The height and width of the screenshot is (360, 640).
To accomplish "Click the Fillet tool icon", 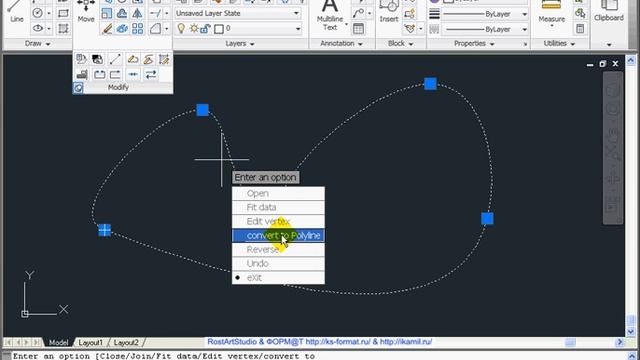I will (155, 29).
